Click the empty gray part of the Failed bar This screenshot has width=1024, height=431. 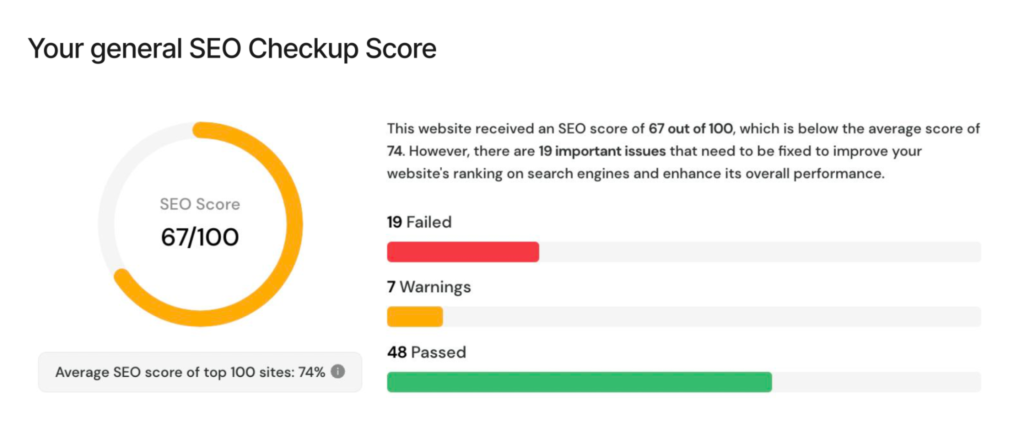click(760, 252)
